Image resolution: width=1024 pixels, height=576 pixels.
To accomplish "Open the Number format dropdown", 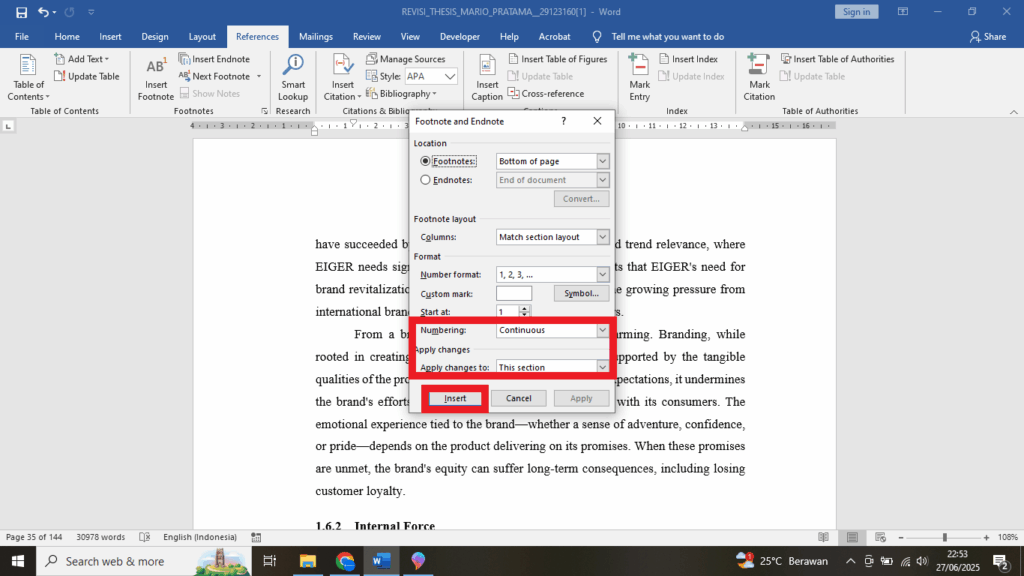I will click(602, 274).
